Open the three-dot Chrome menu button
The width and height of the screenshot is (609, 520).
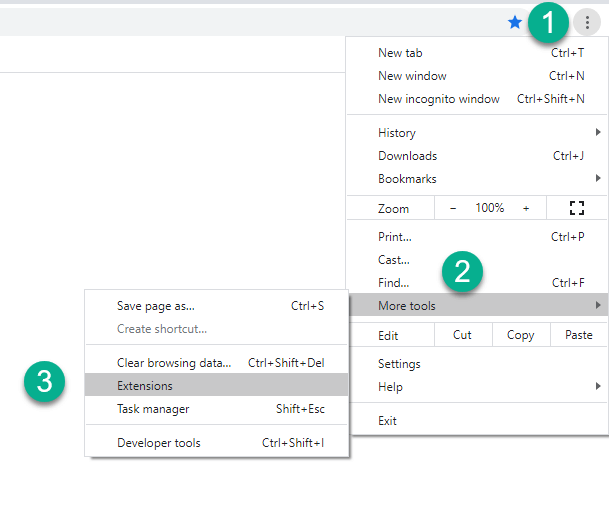587,22
